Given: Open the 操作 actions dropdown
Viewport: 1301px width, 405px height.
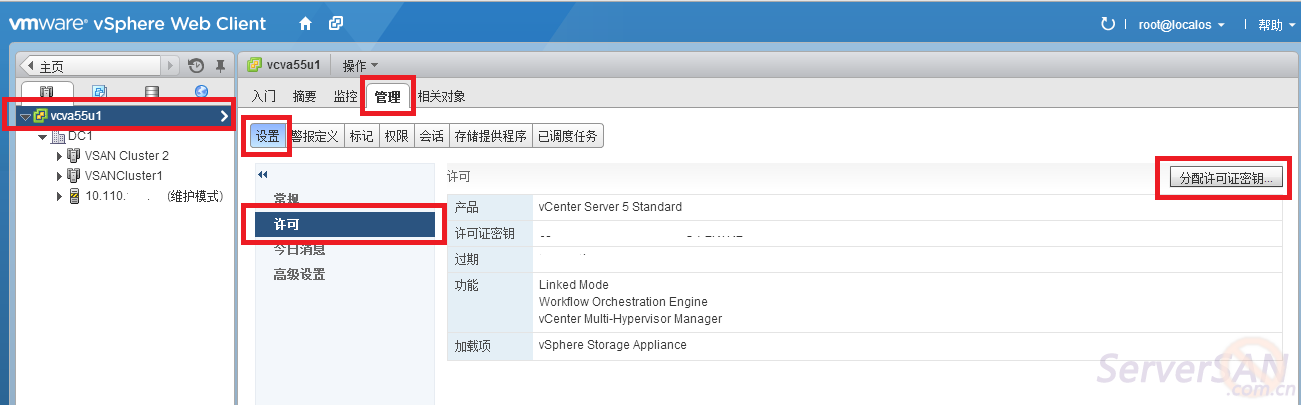Looking at the screenshot, I should 360,65.
